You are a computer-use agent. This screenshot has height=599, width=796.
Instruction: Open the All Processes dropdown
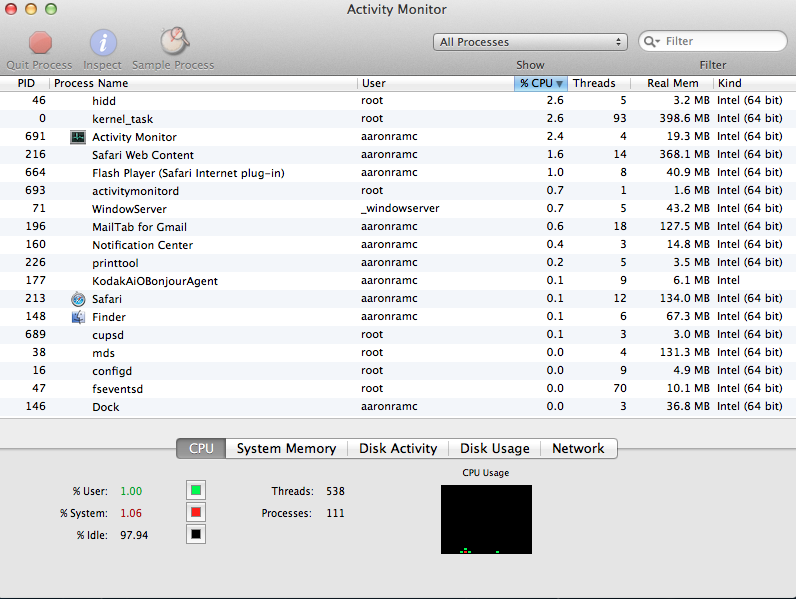click(530, 42)
